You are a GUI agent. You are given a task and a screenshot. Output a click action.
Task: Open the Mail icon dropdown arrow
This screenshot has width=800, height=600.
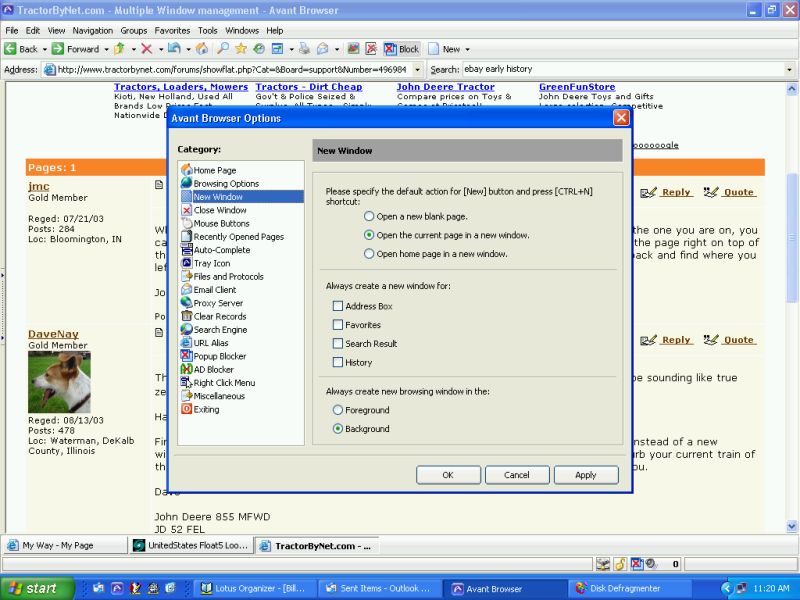coord(337,49)
